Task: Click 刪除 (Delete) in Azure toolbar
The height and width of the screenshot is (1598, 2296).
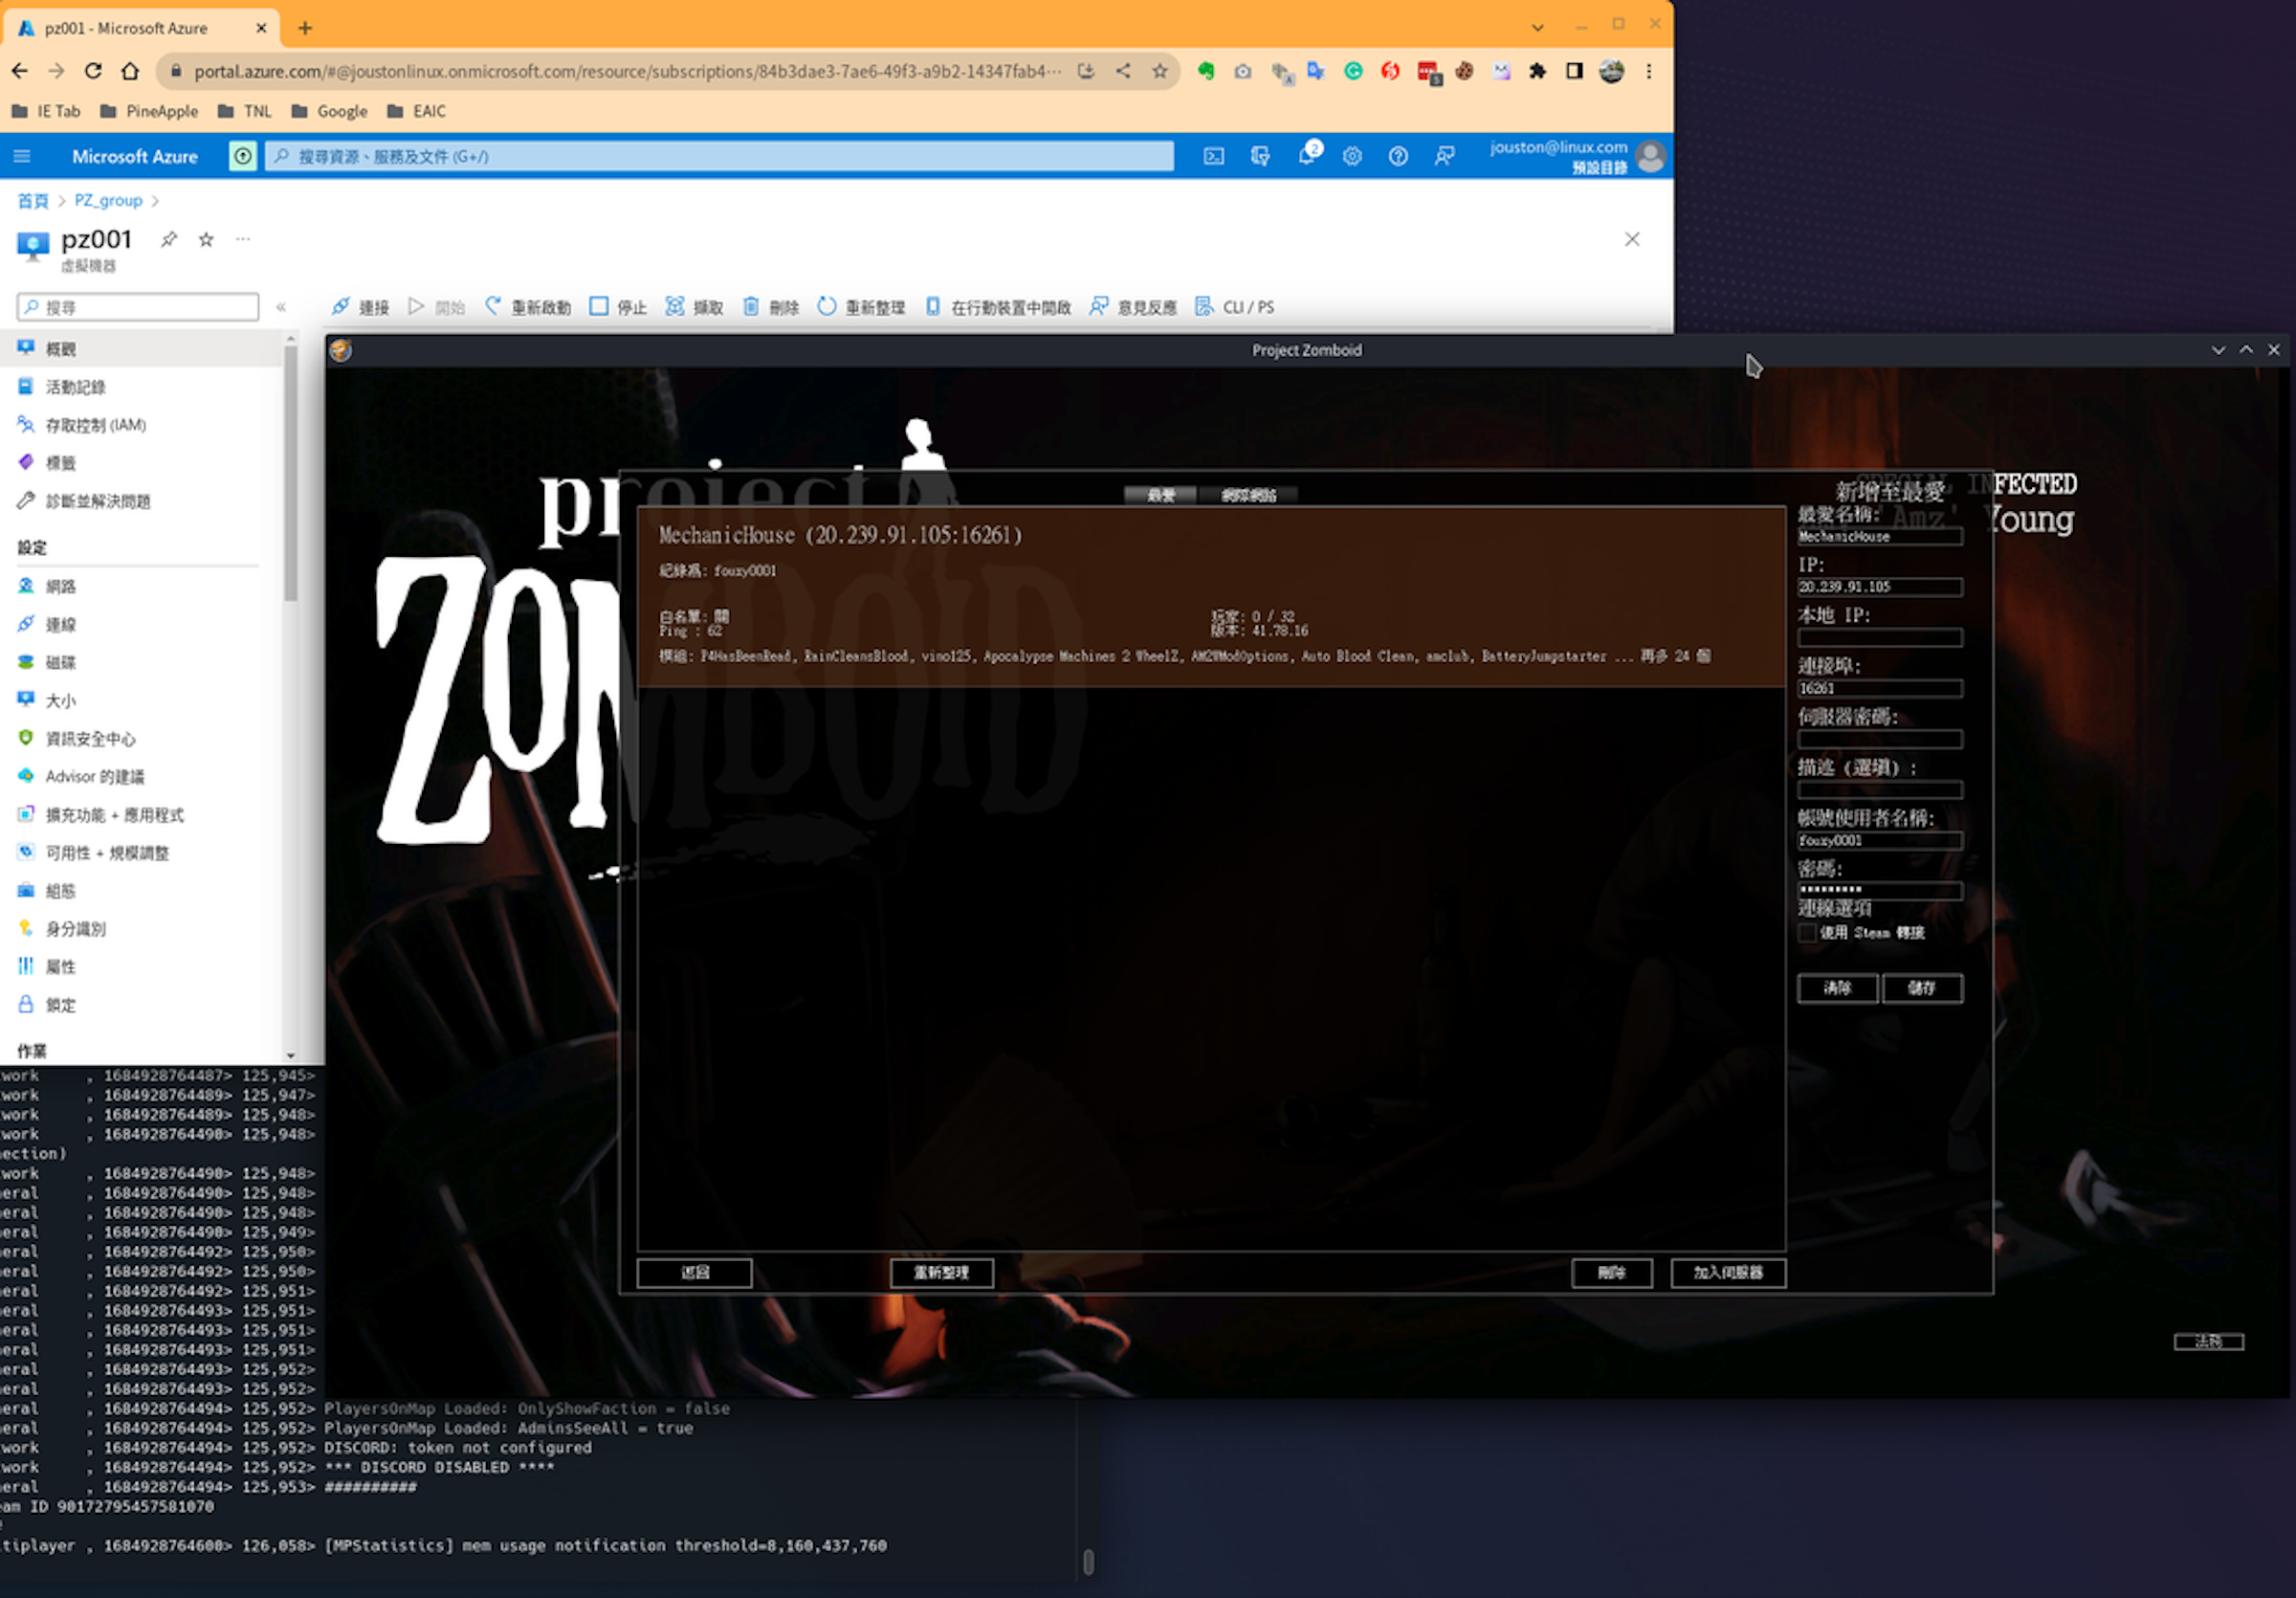Action: 770,307
